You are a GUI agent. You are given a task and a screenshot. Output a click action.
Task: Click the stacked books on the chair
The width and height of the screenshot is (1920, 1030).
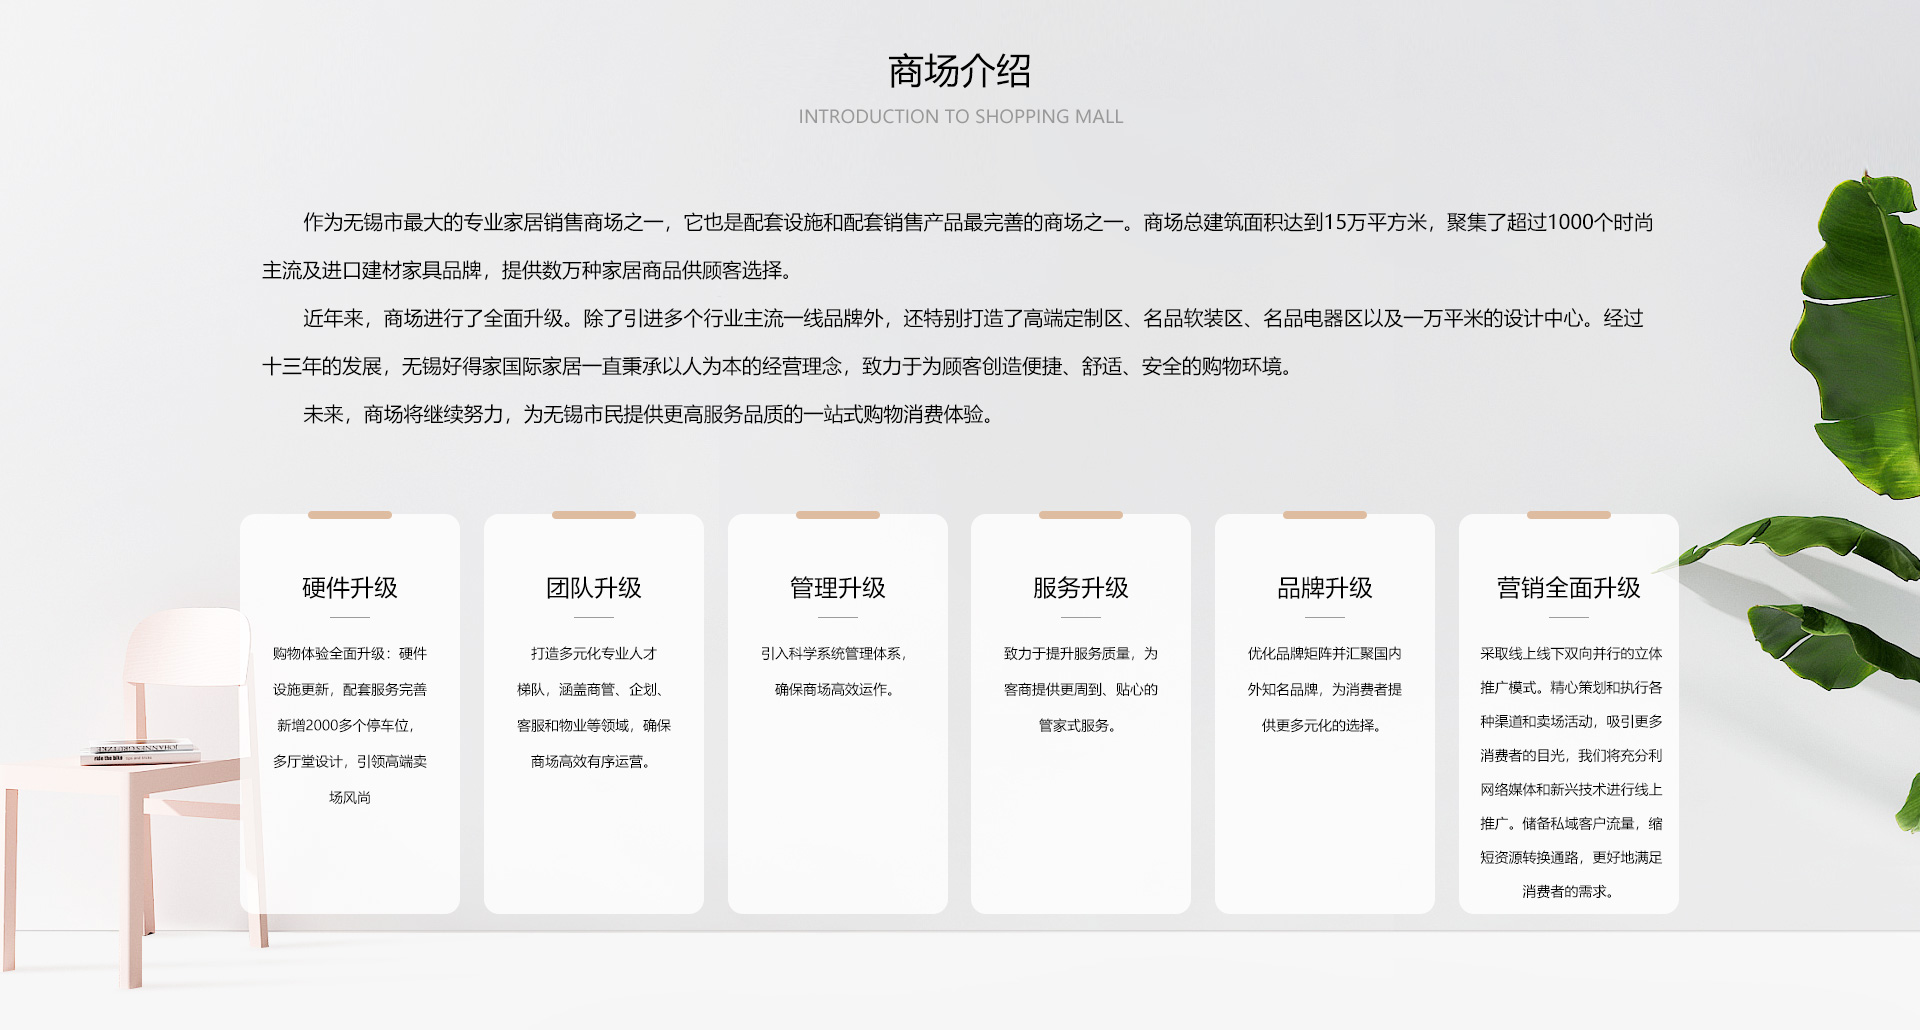tap(140, 752)
